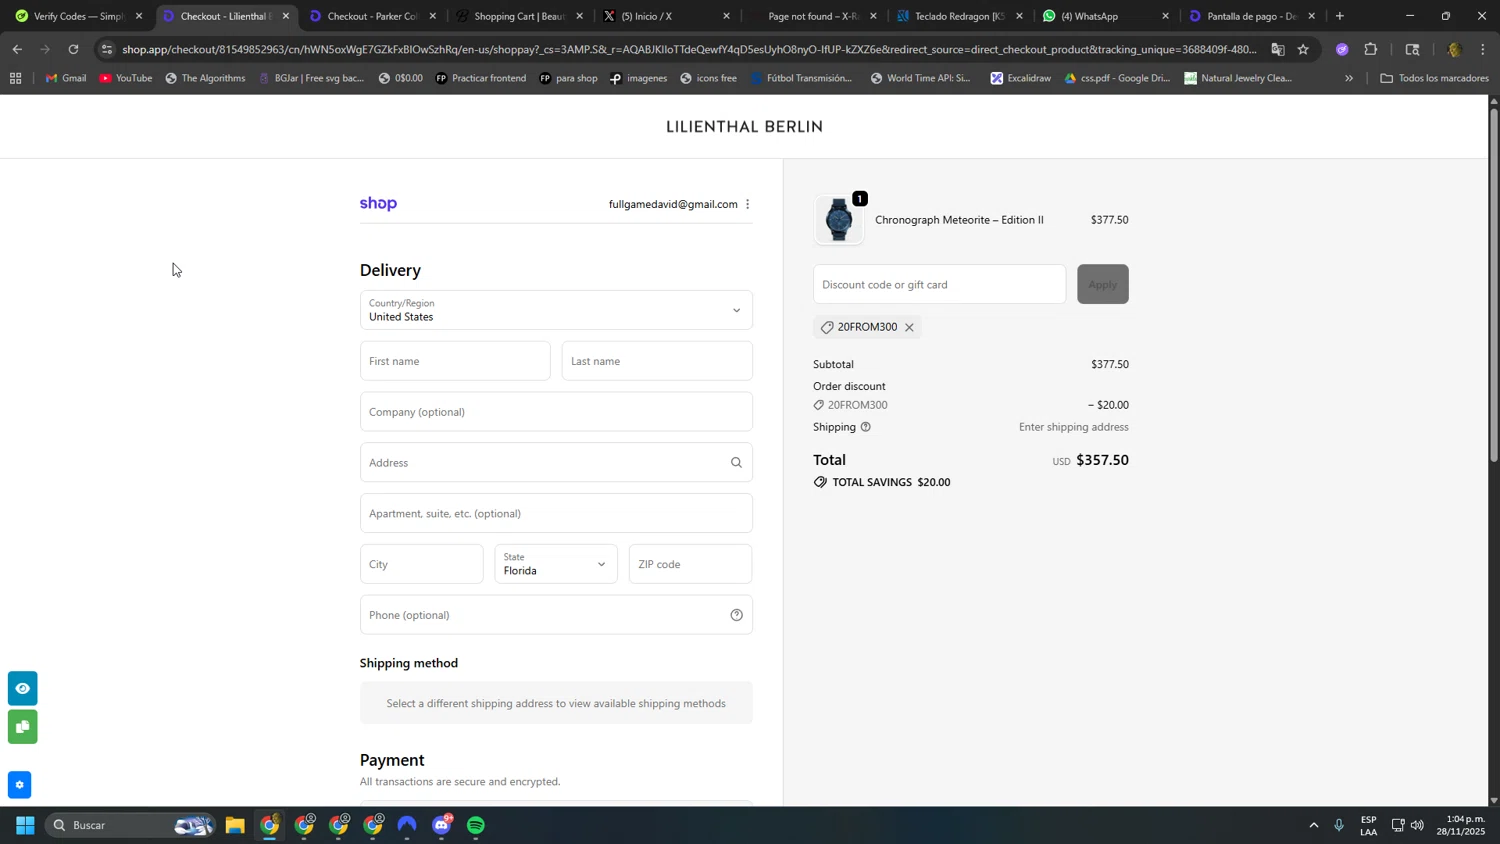Click the green copy extension button
Image resolution: width=1500 pixels, height=844 pixels.
click(22, 727)
